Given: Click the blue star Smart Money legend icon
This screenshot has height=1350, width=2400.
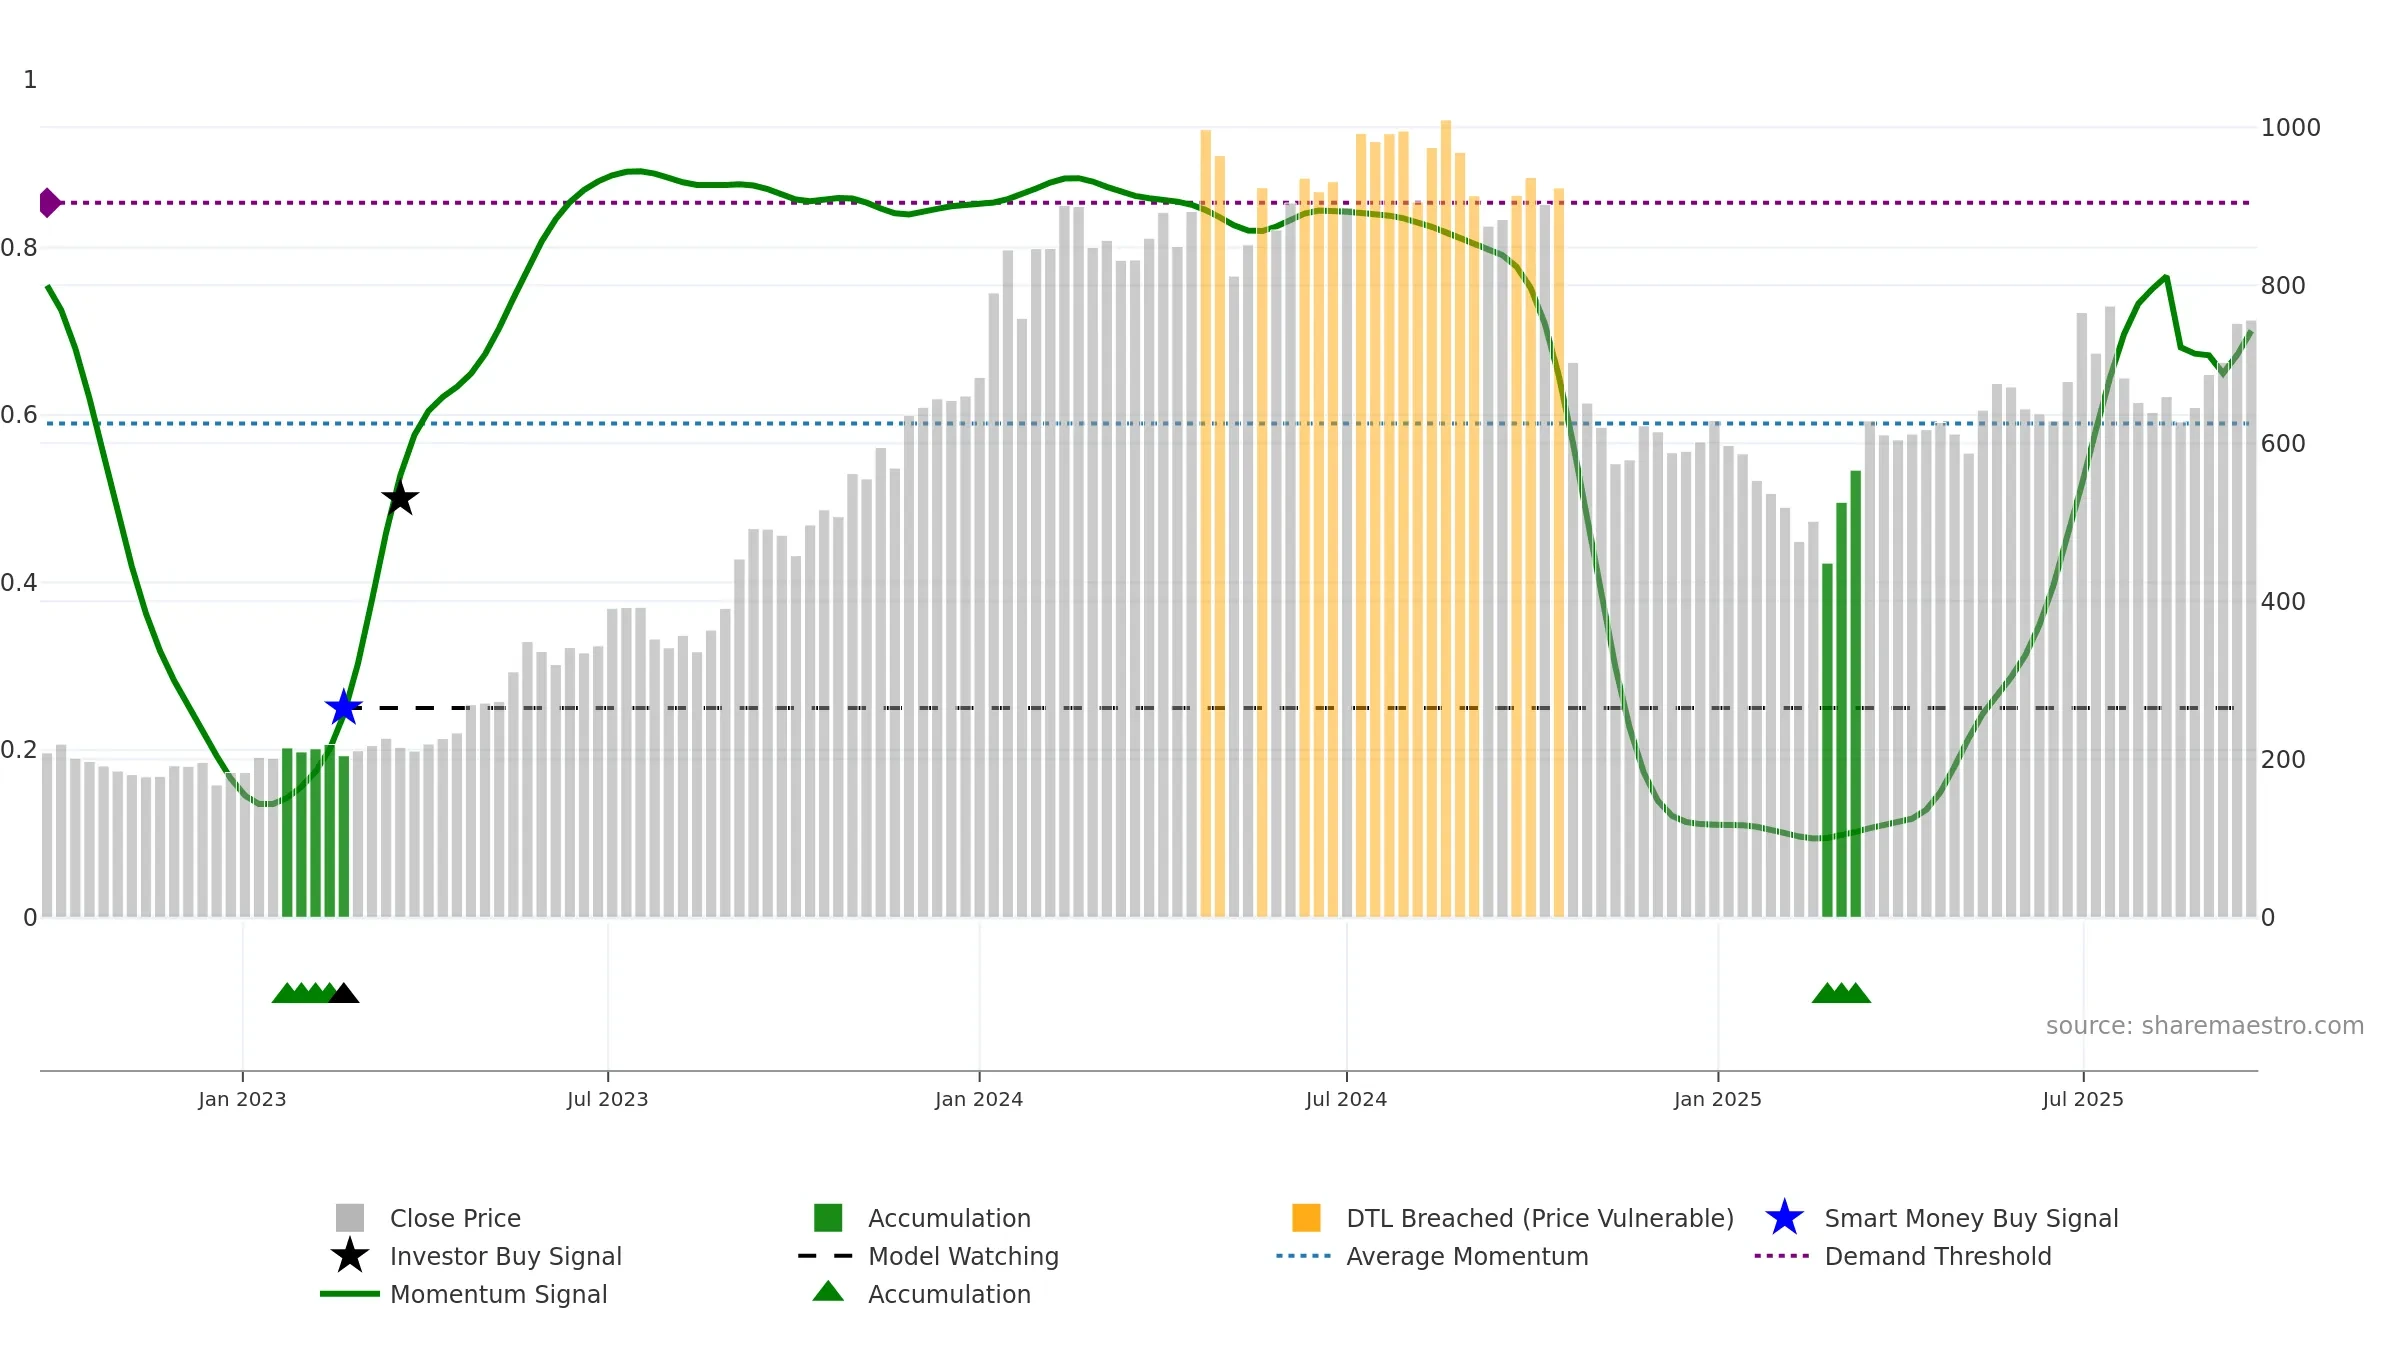Looking at the screenshot, I should pos(1784,1218).
